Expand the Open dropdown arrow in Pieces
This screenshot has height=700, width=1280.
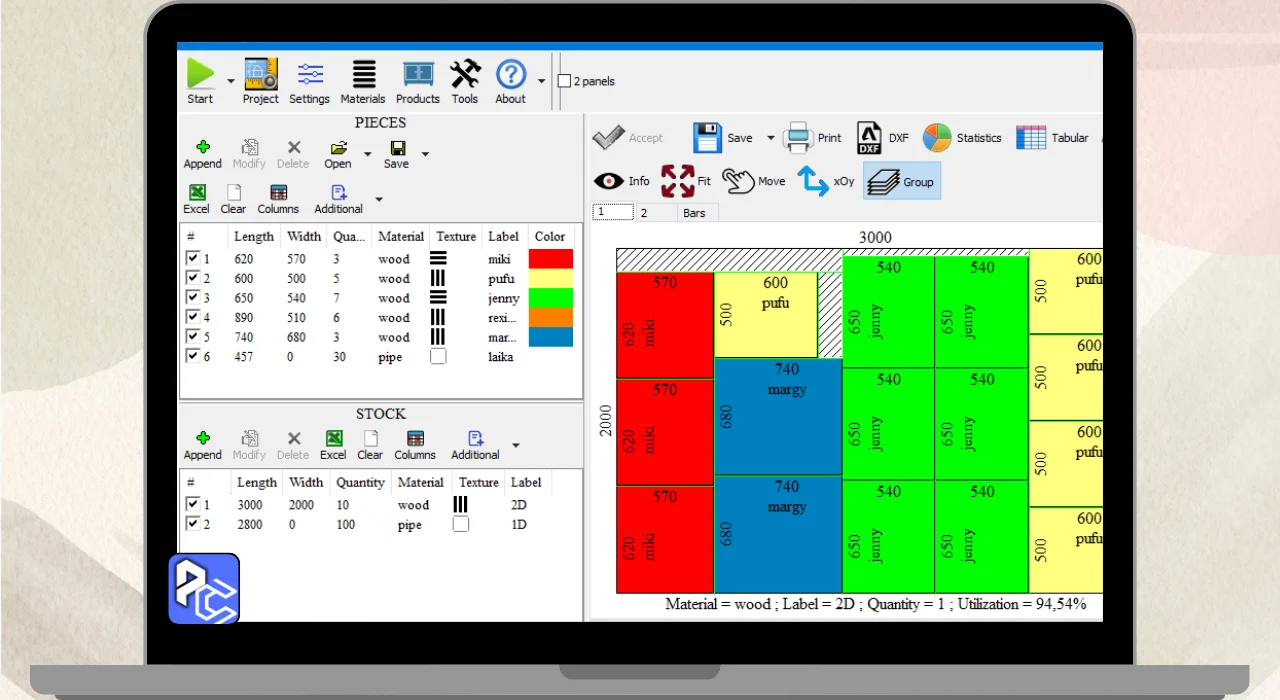point(367,154)
